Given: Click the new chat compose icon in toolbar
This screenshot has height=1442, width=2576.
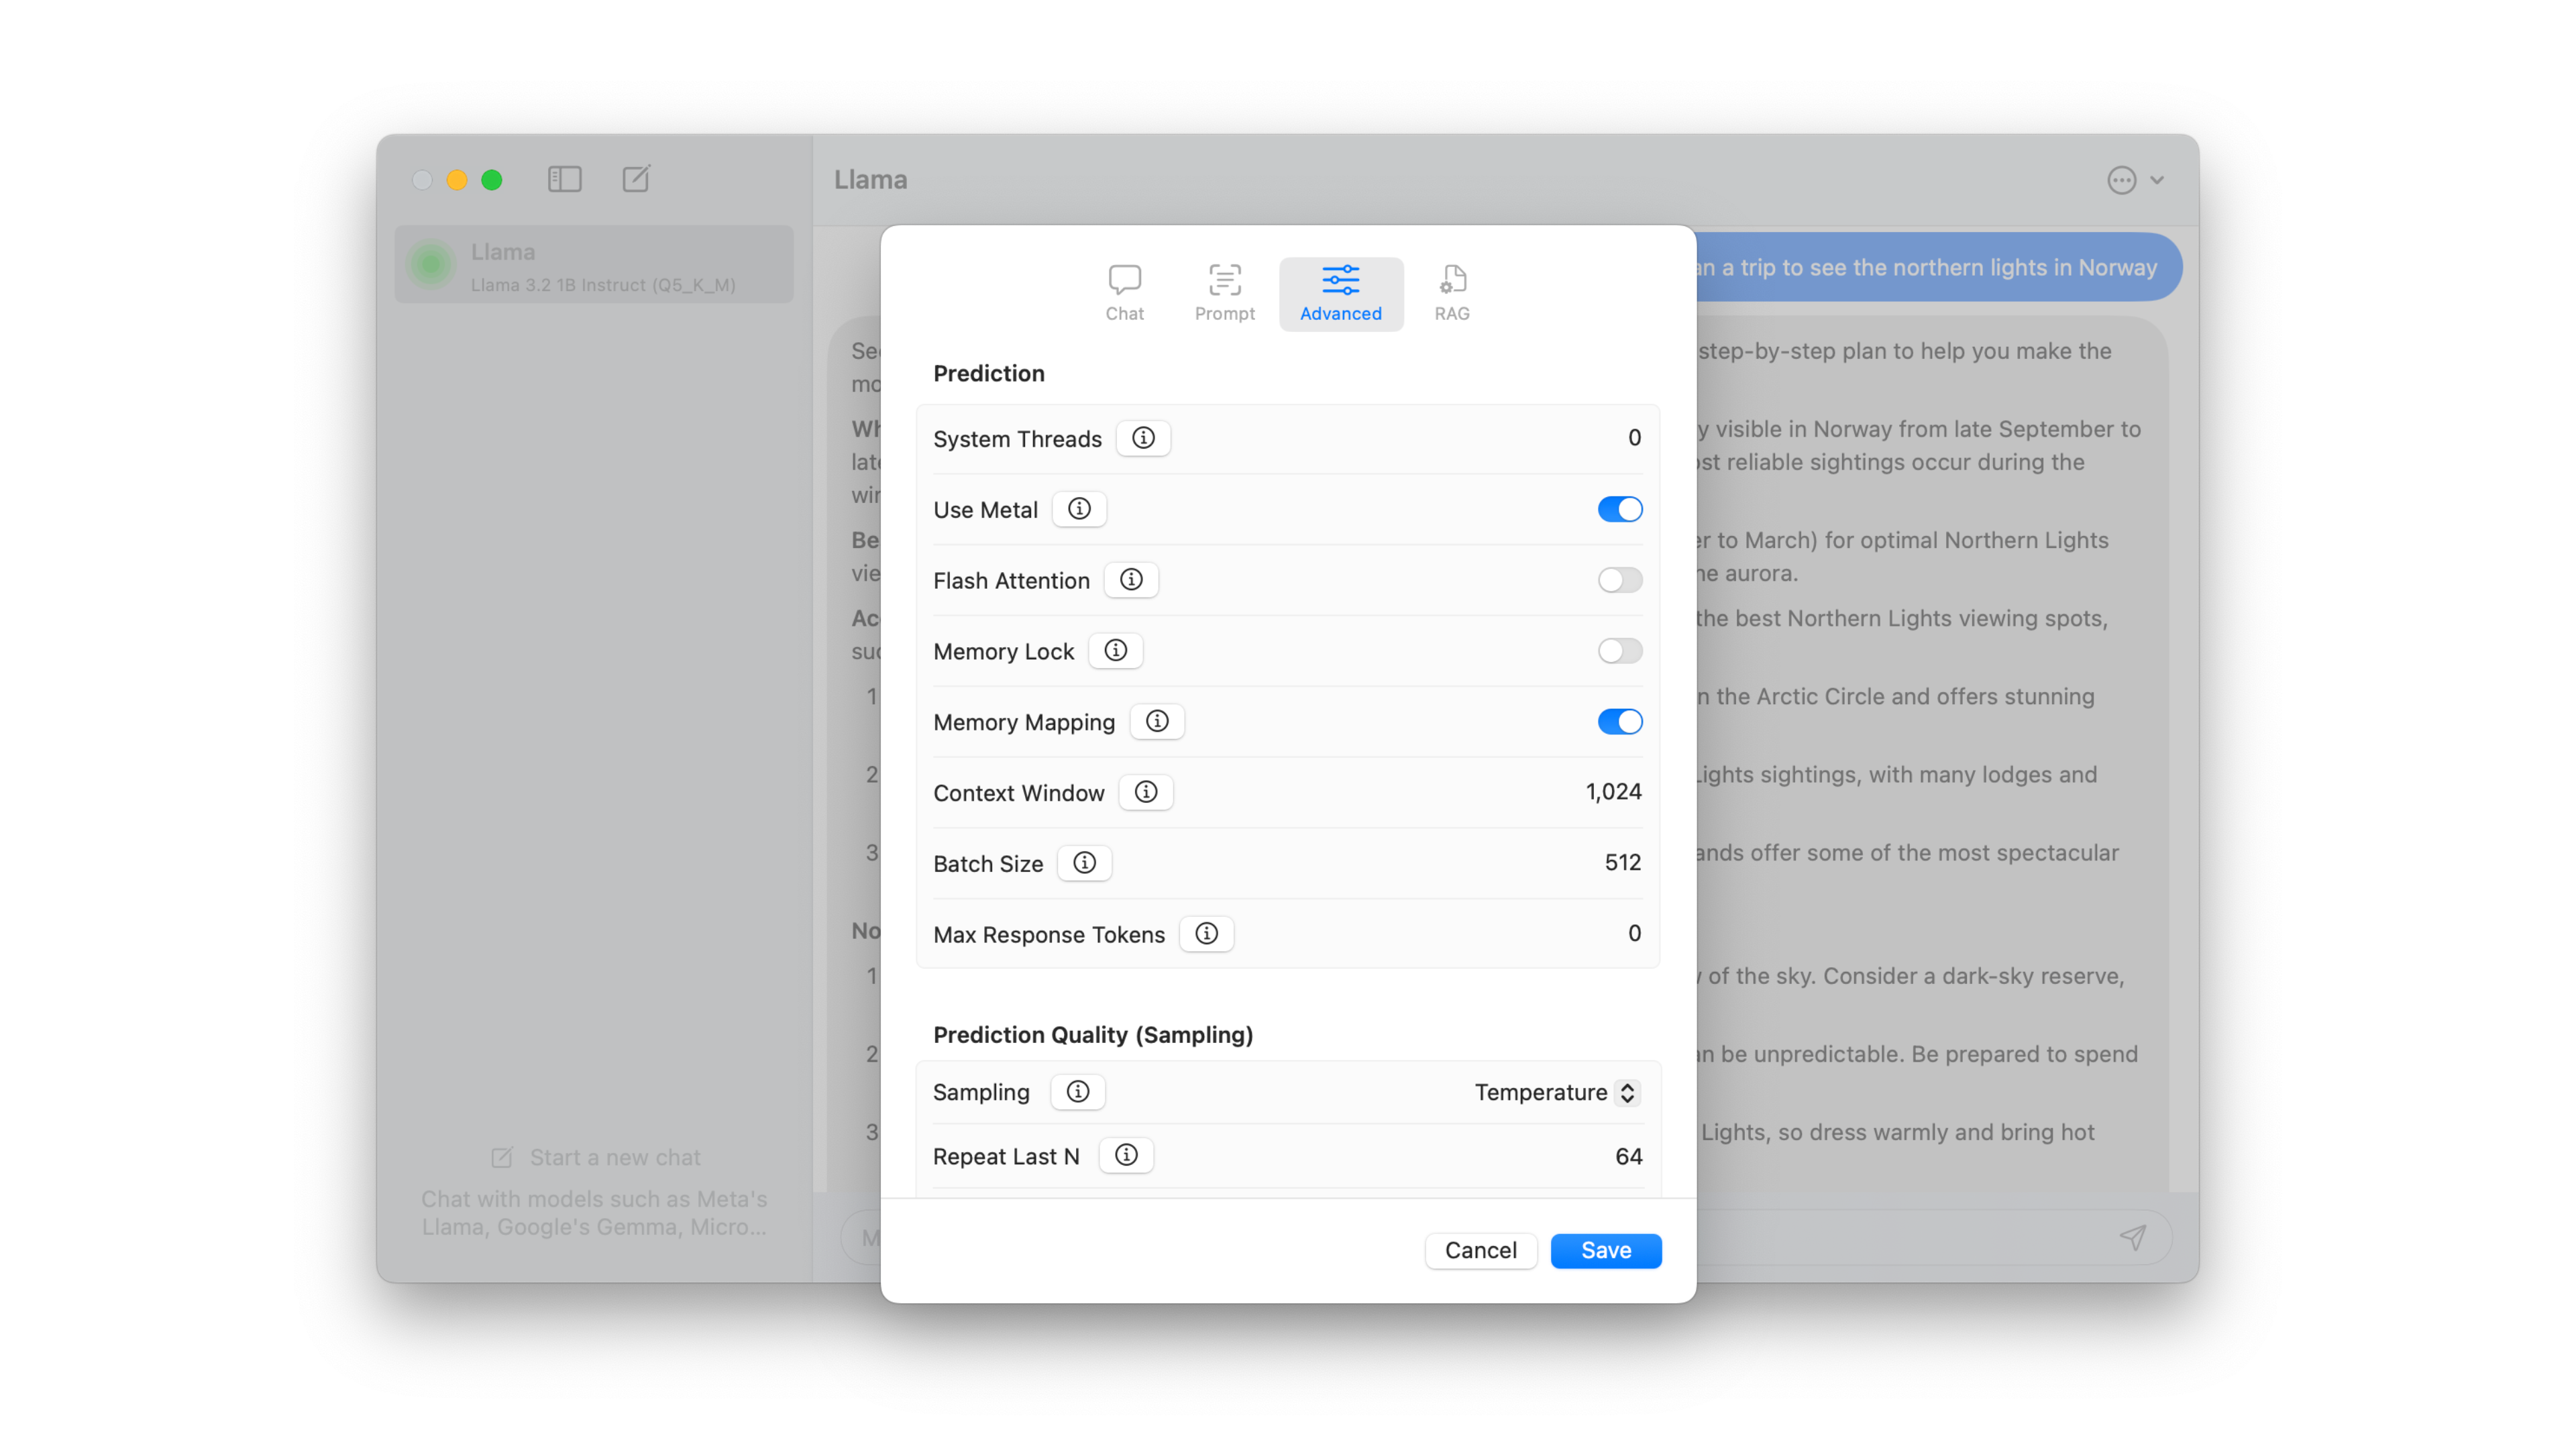Looking at the screenshot, I should click(636, 179).
